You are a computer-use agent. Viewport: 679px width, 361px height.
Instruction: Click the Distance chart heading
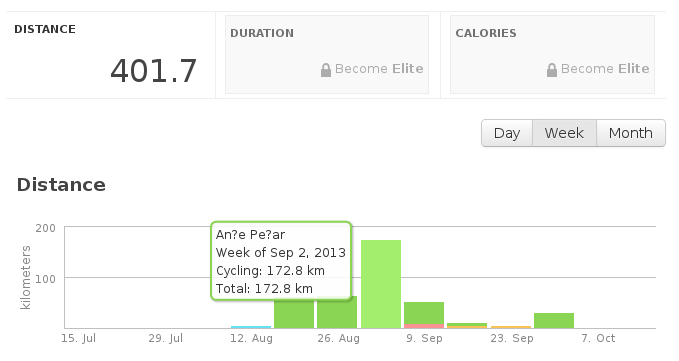pos(61,185)
